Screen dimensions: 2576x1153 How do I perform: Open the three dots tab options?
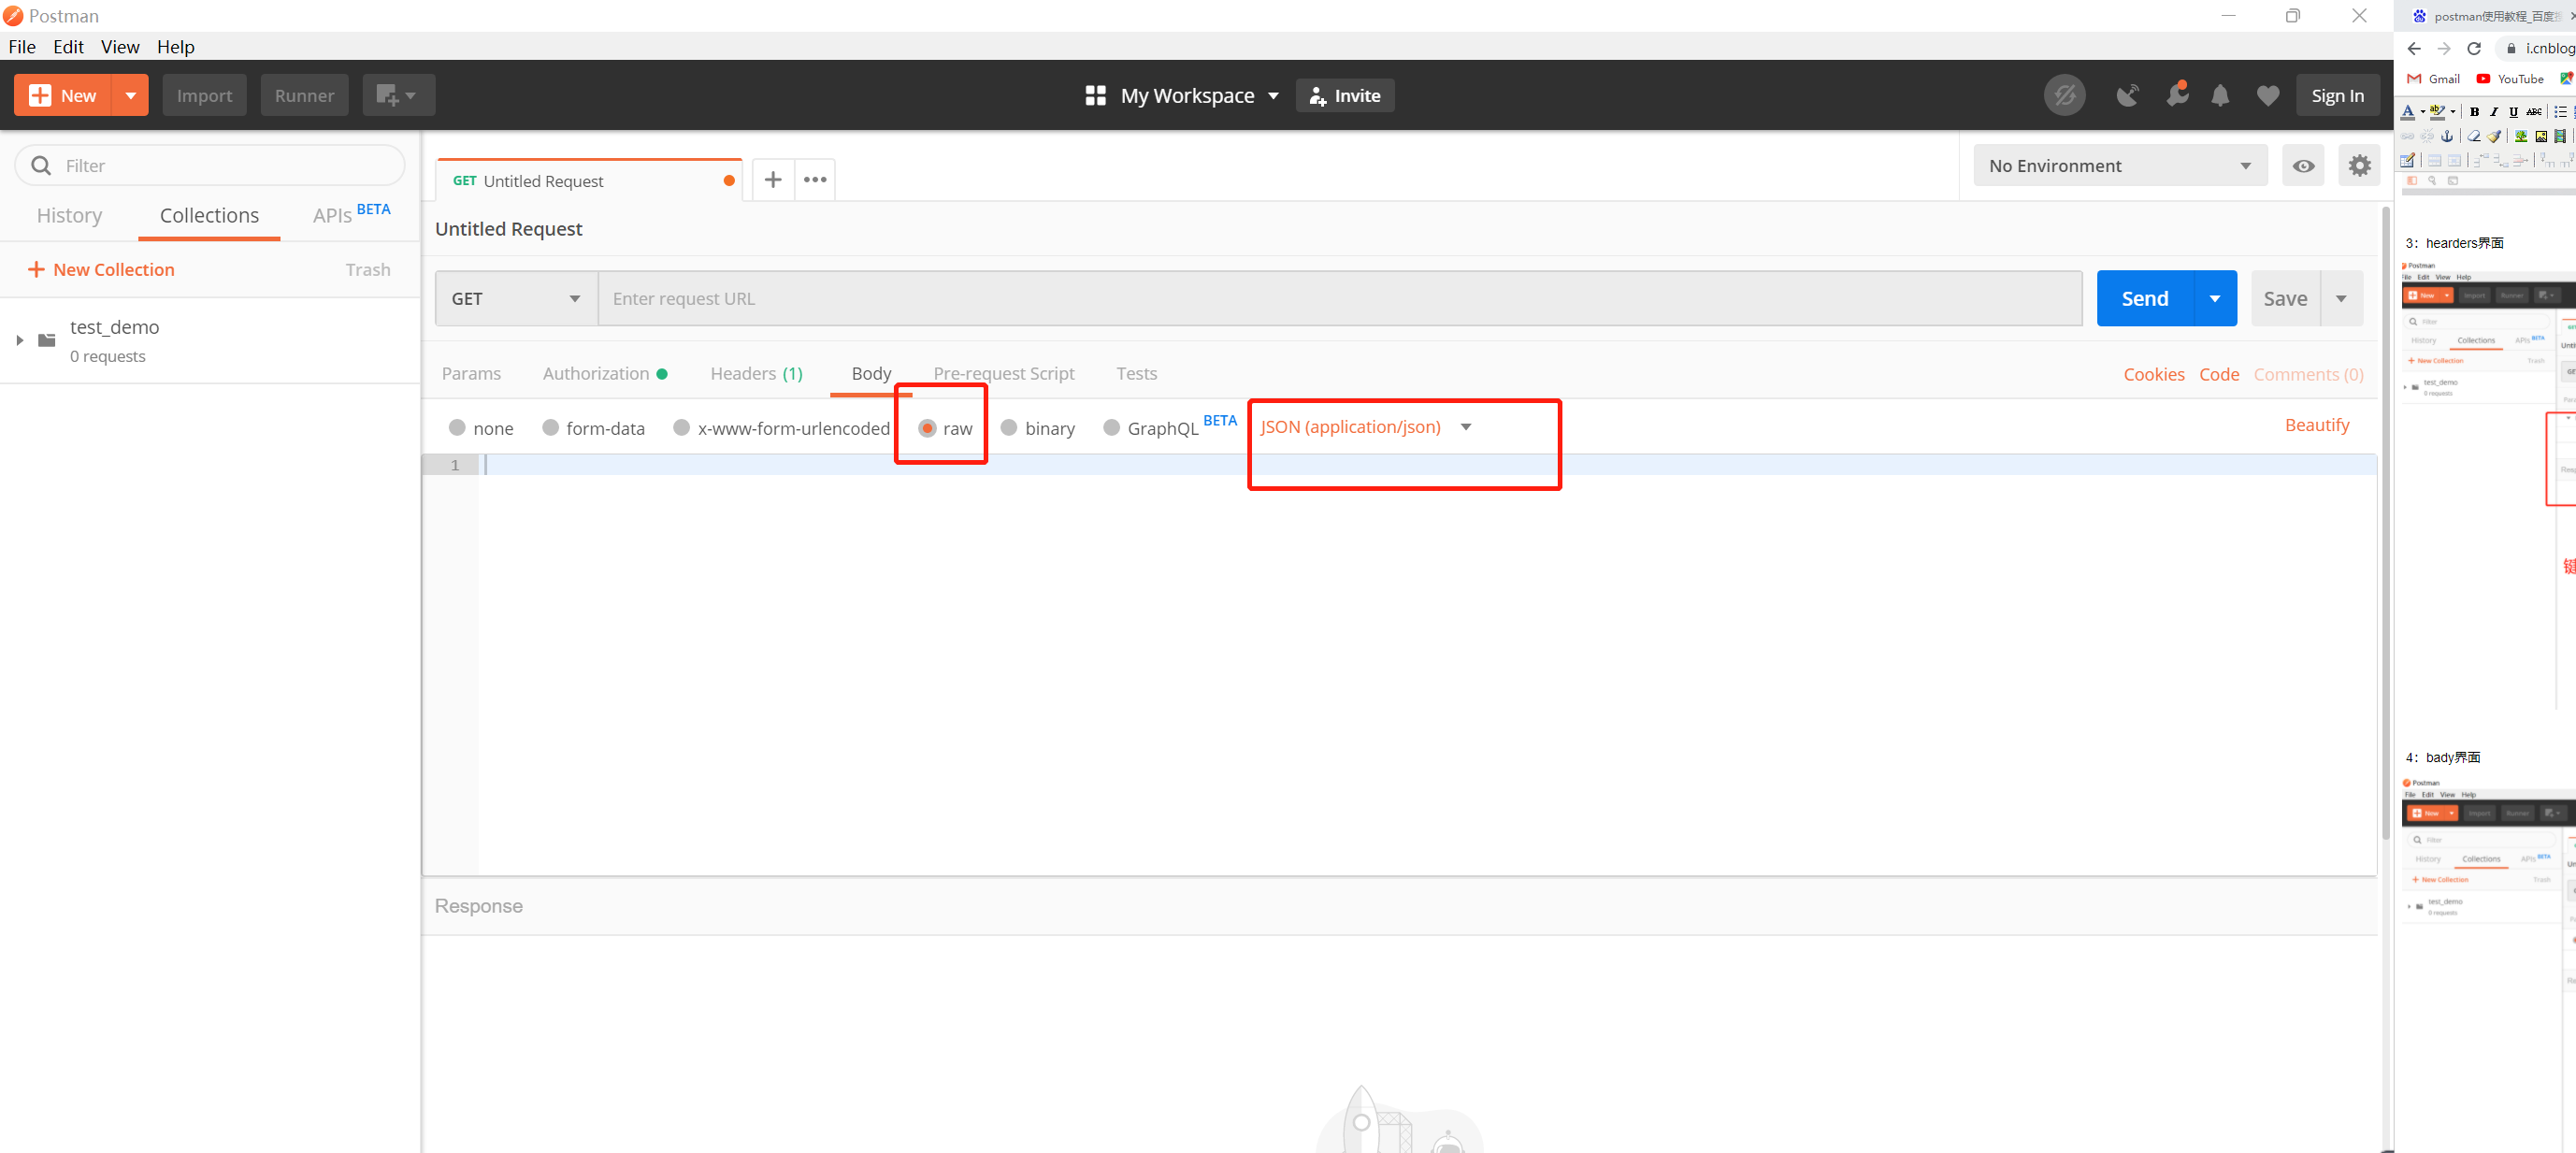coord(815,180)
